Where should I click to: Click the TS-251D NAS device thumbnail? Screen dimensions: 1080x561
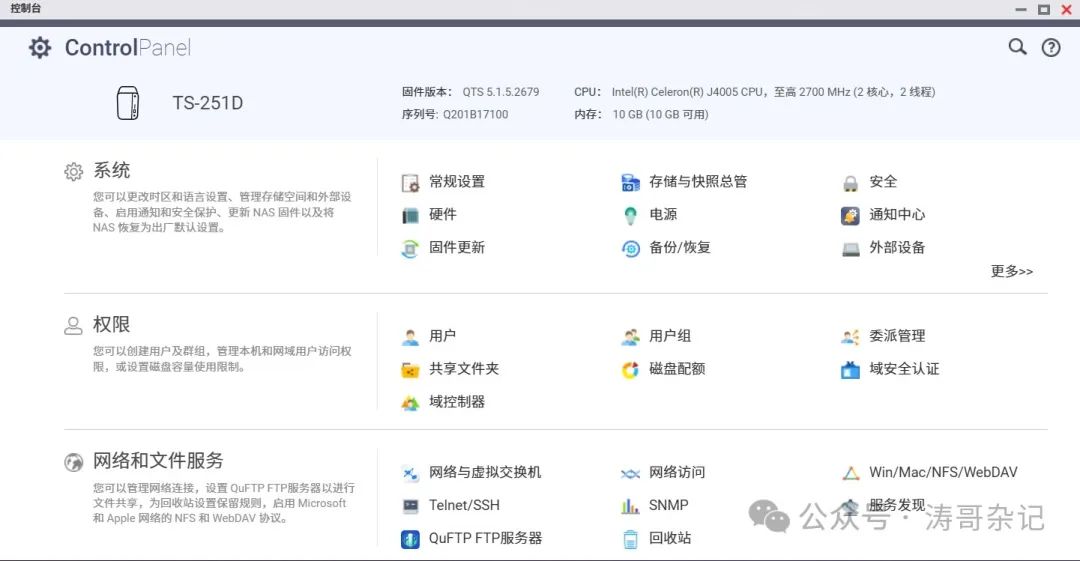[x=128, y=103]
